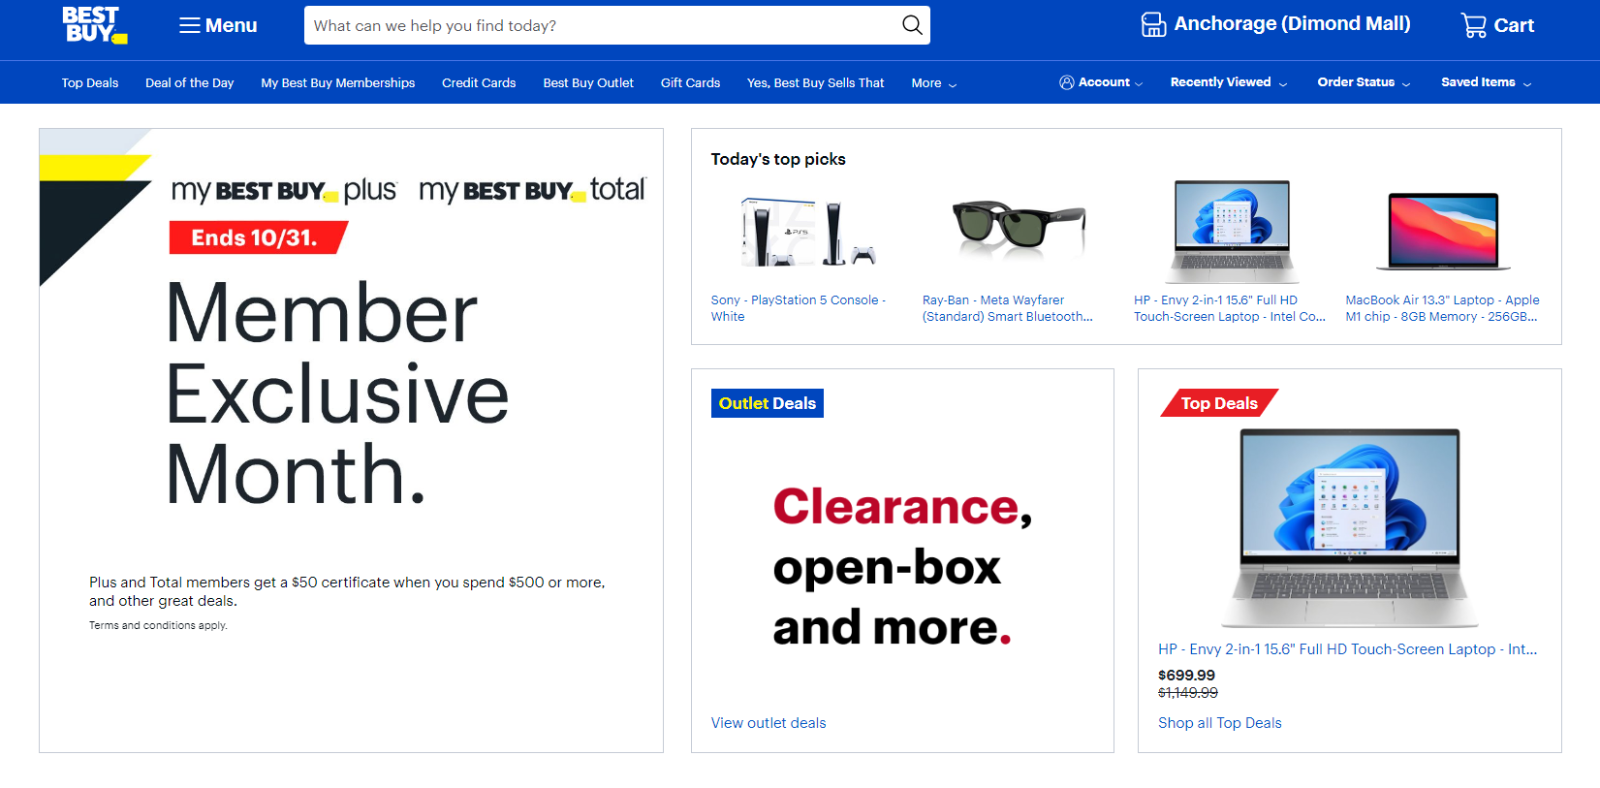Expand the Recently Viewed dropdown
Viewport: 1600px width, 788px height.
[1228, 83]
